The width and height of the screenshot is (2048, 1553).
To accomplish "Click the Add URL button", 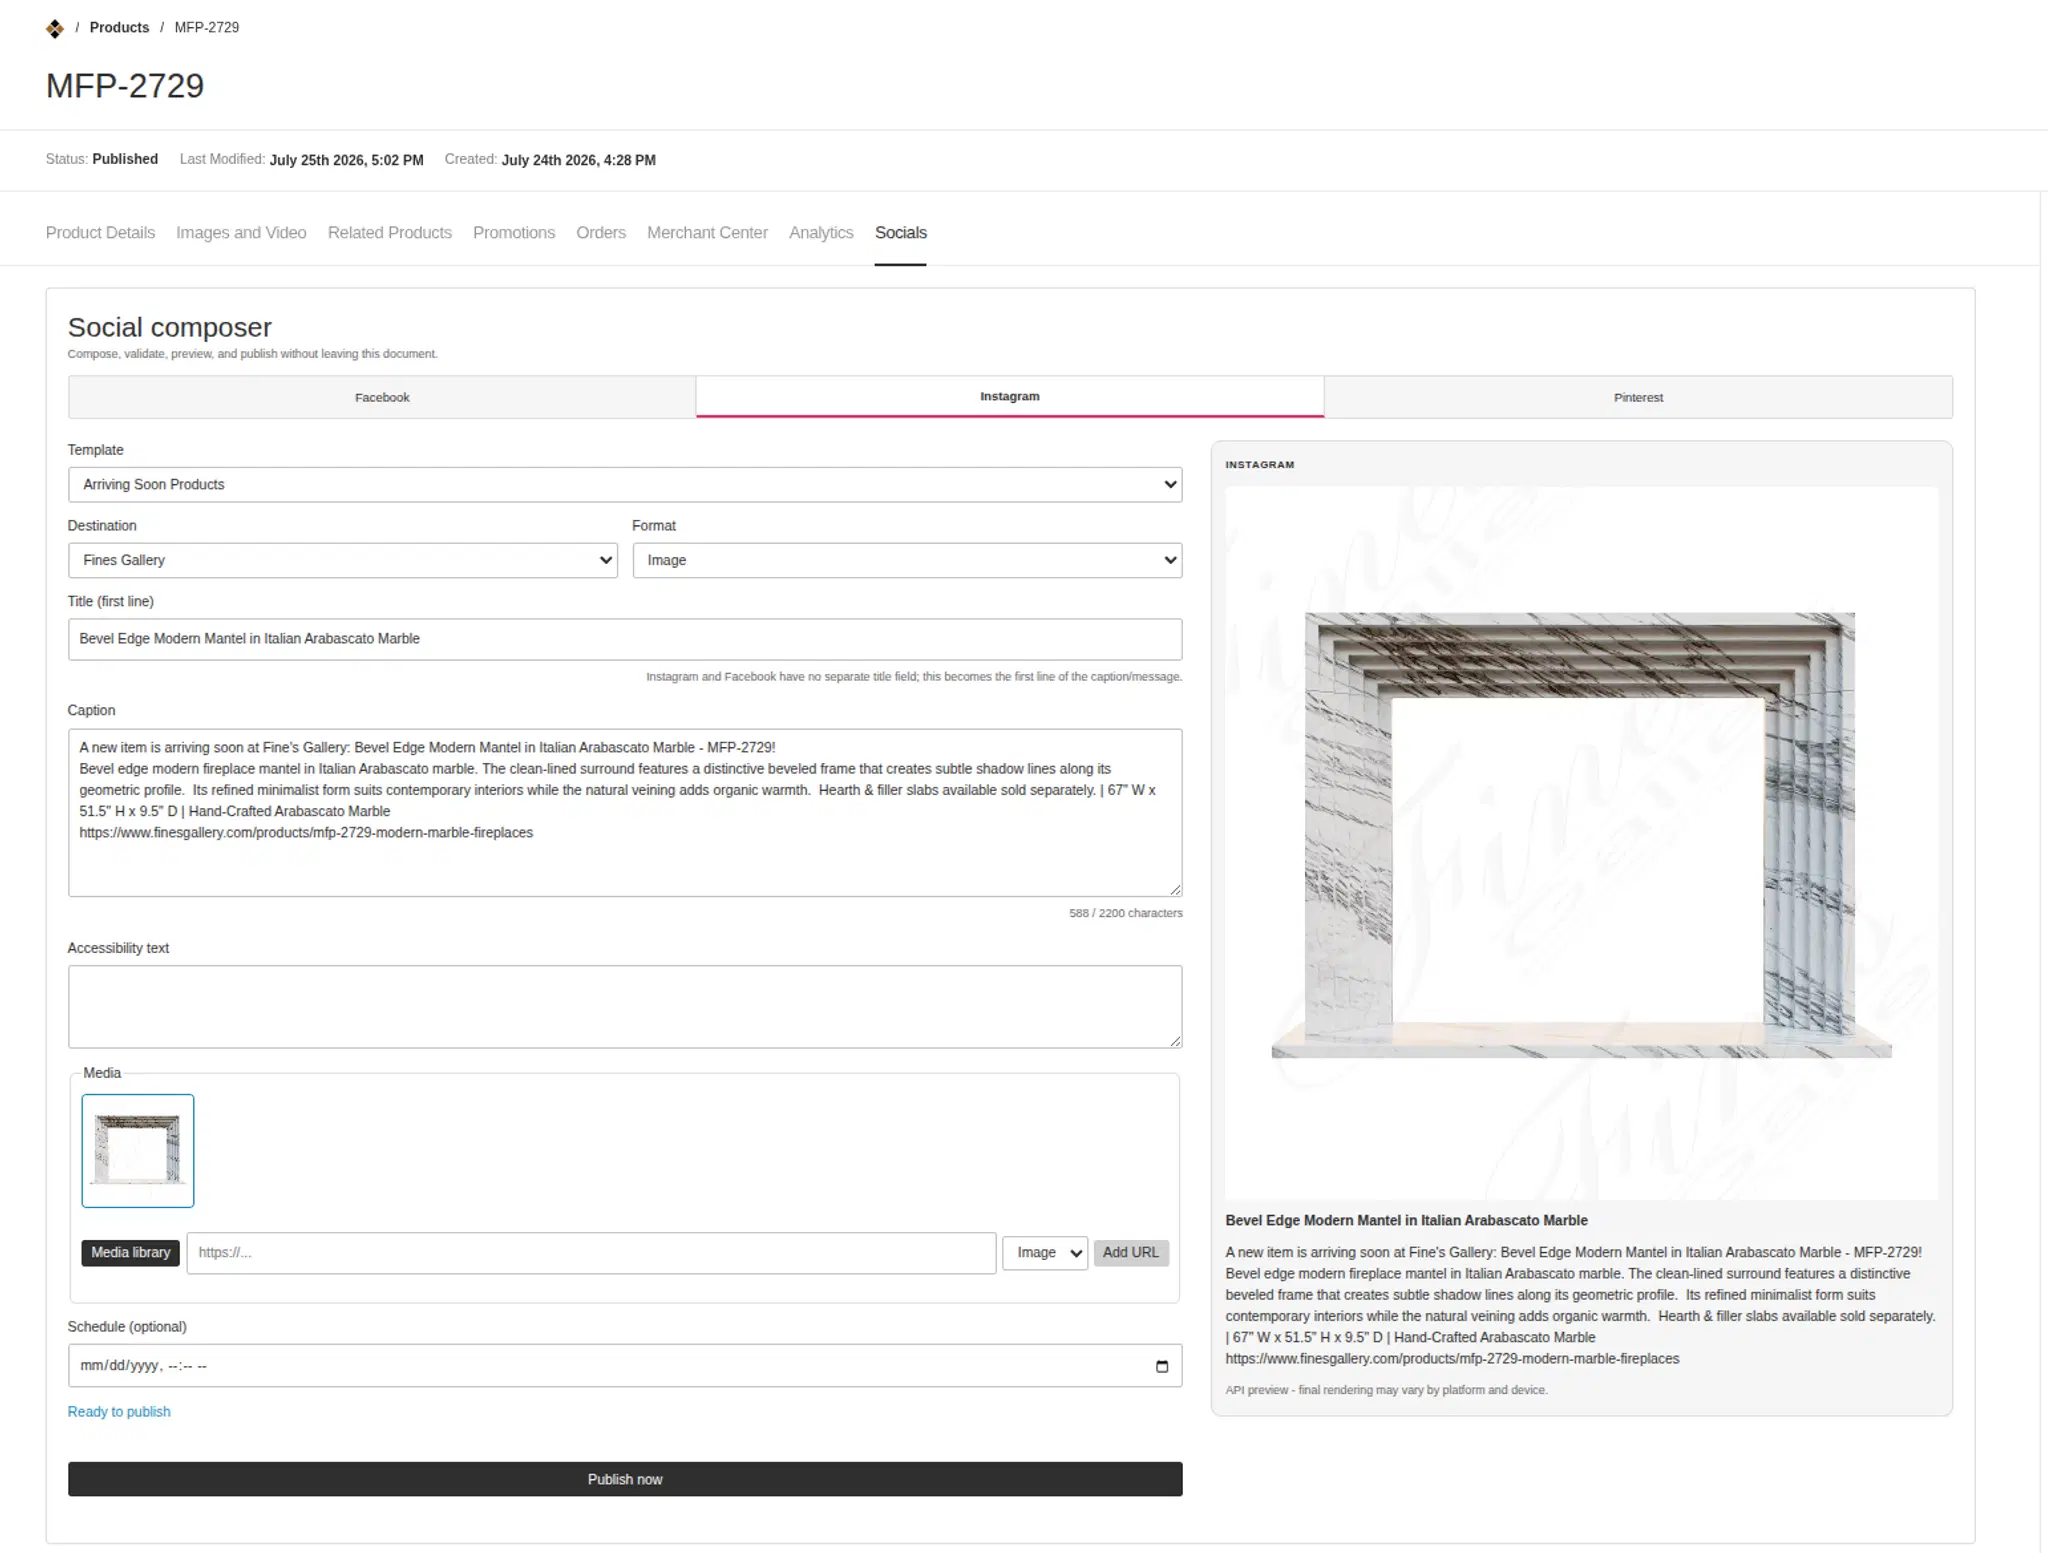I will (x=1131, y=1253).
